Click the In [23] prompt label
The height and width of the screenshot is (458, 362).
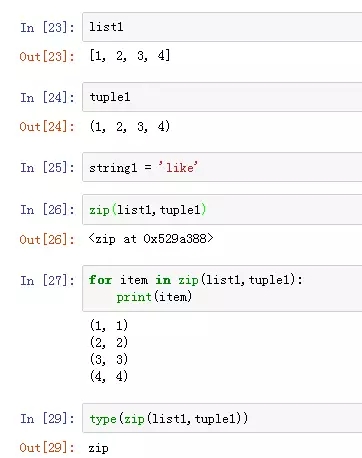47,27
